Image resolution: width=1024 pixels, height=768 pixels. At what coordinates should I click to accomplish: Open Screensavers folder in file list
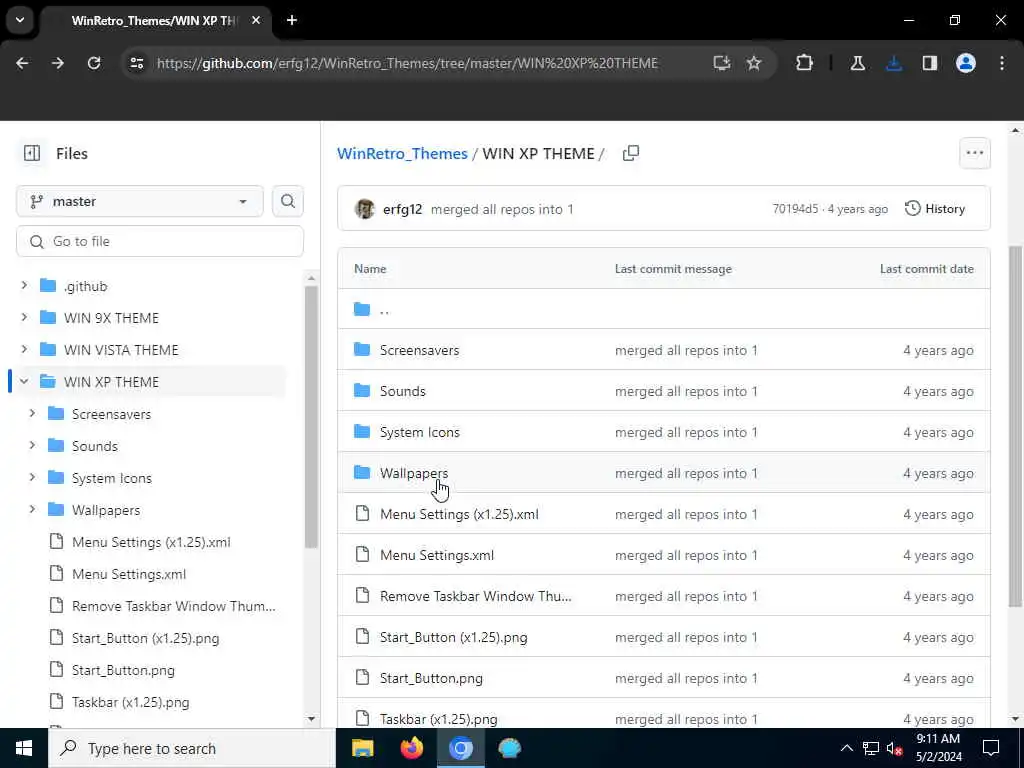(x=419, y=350)
